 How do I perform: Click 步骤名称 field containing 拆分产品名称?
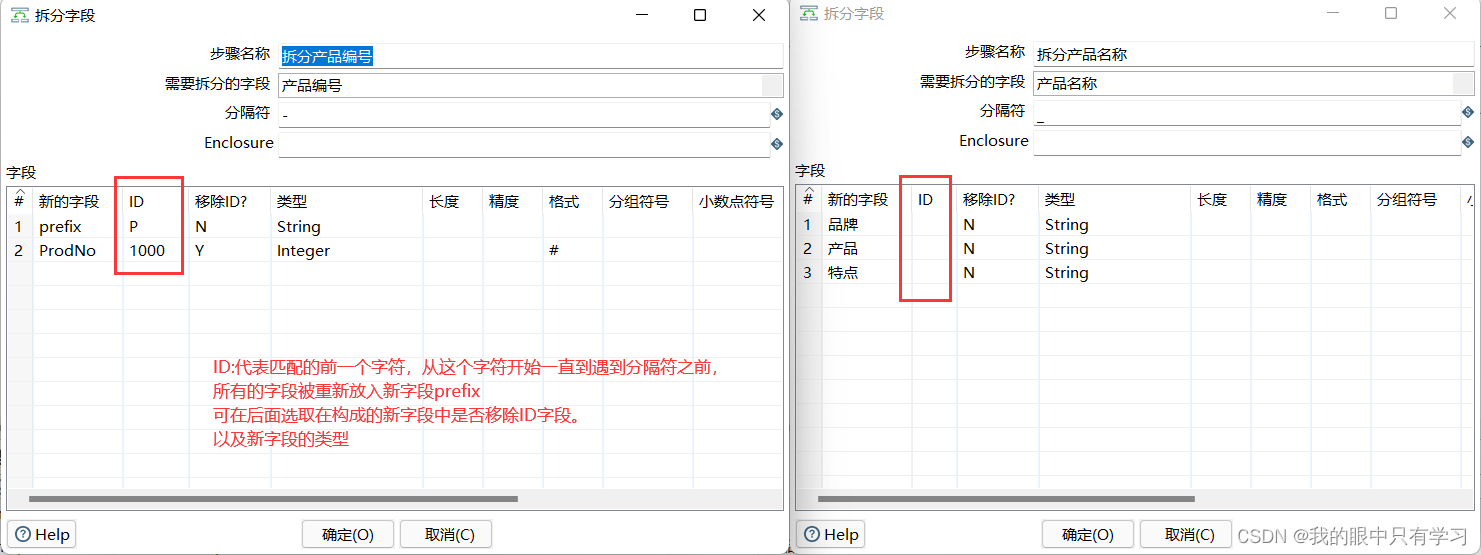pyautogui.click(x=1254, y=54)
